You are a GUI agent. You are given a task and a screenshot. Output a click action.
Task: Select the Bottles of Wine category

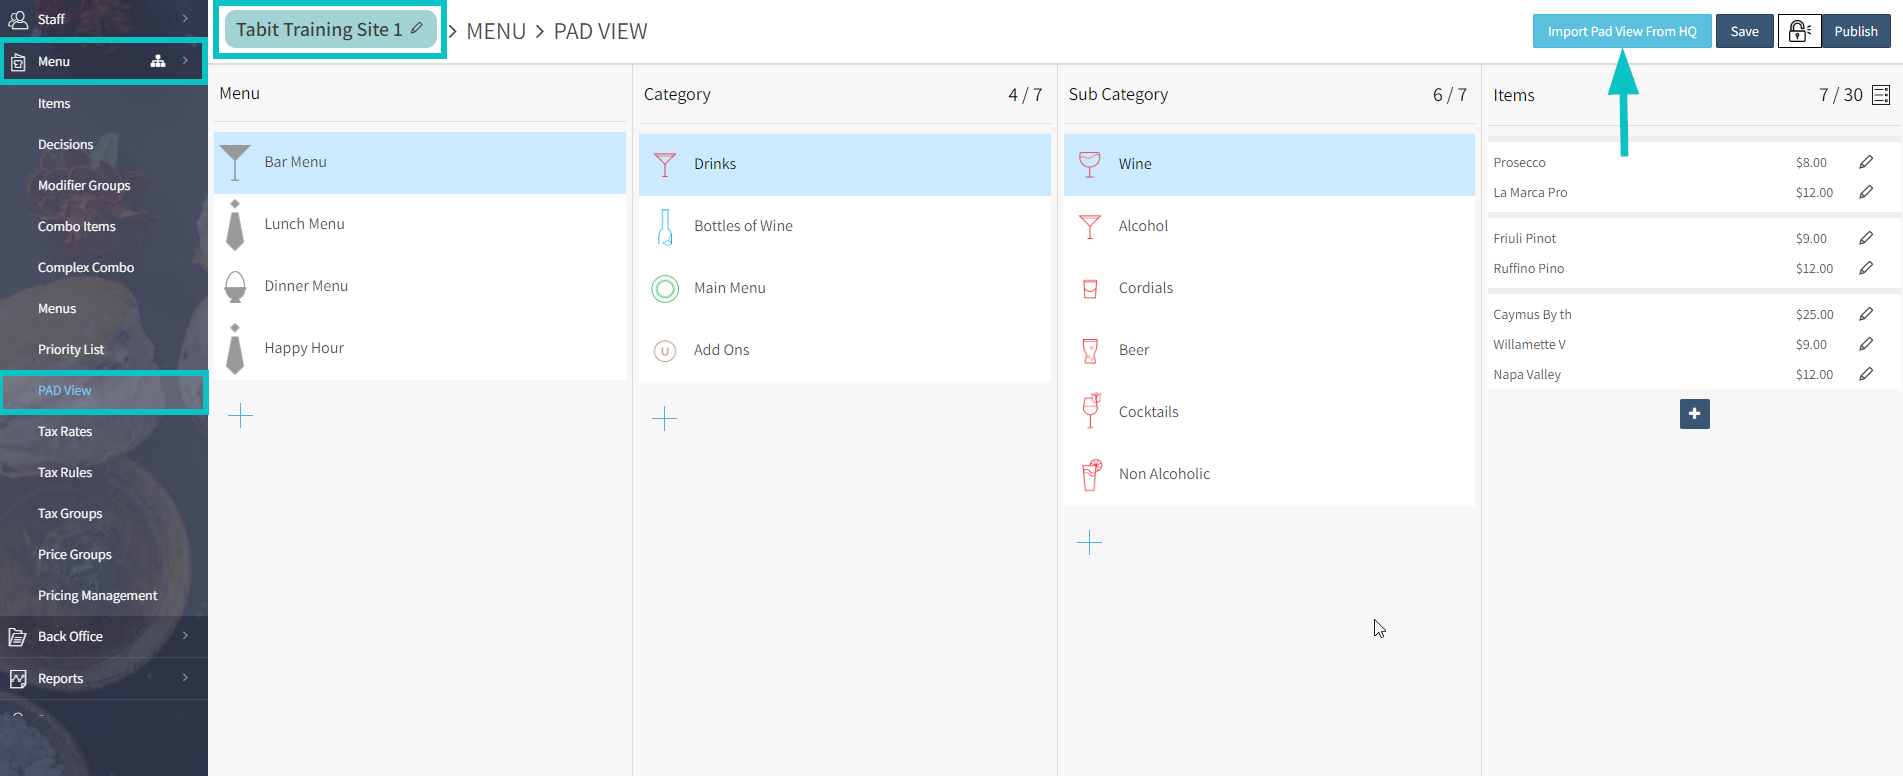[845, 227]
